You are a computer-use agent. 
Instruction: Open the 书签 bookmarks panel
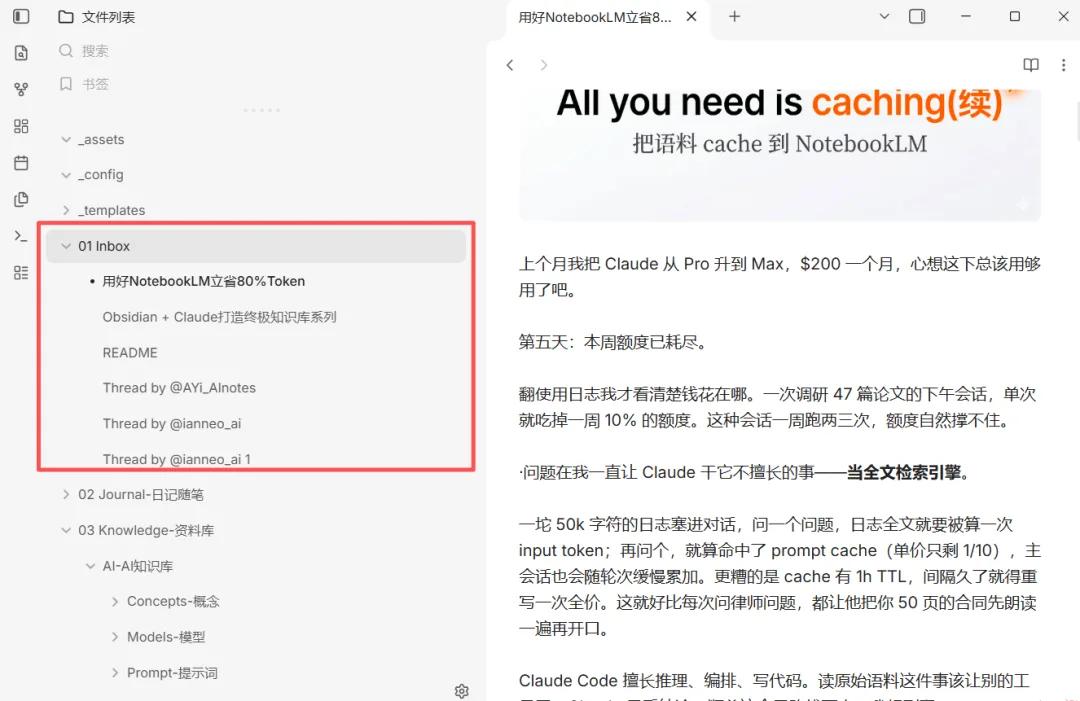[x=84, y=83]
